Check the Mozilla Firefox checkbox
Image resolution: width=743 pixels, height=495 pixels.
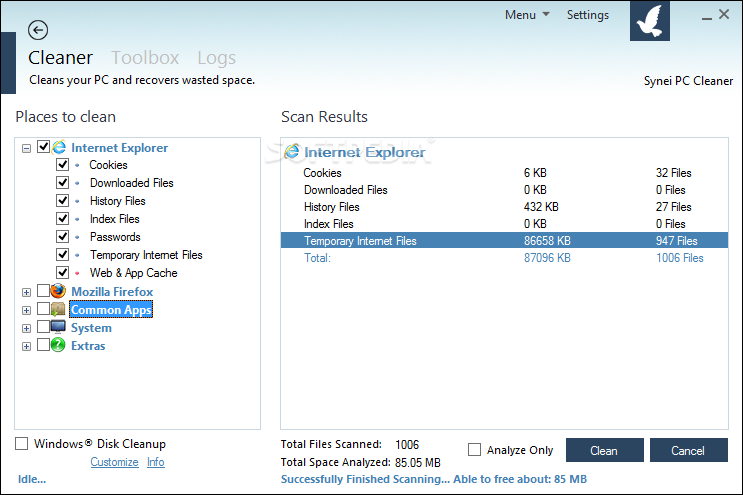click(43, 290)
